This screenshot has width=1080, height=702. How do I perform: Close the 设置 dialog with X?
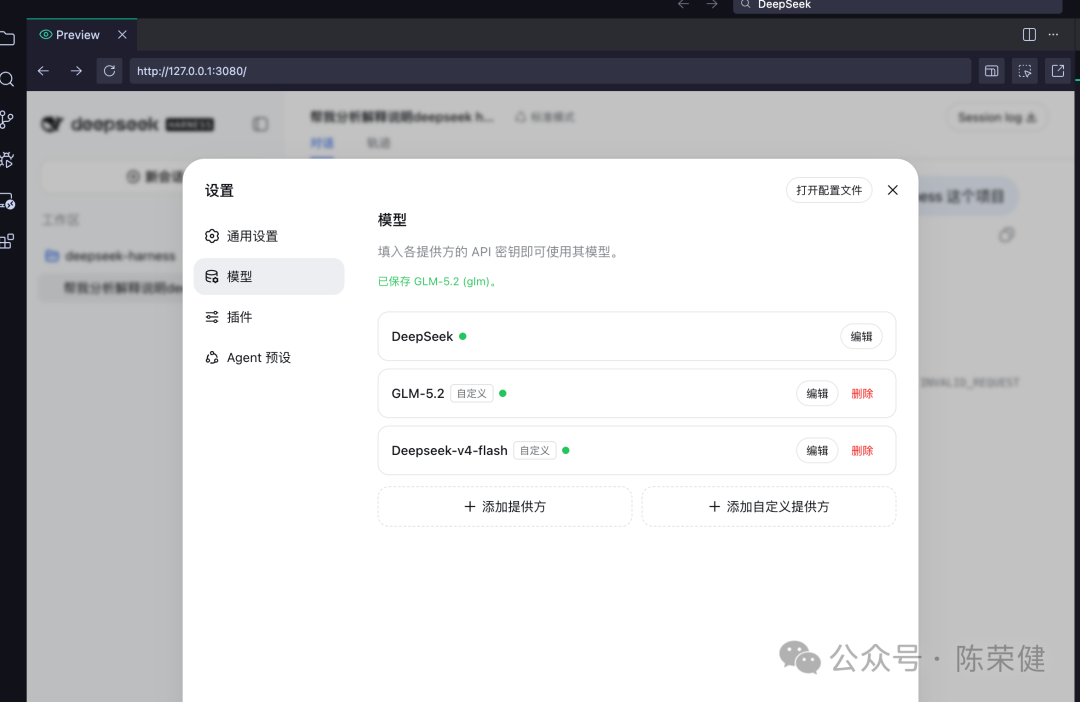click(893, 190)
